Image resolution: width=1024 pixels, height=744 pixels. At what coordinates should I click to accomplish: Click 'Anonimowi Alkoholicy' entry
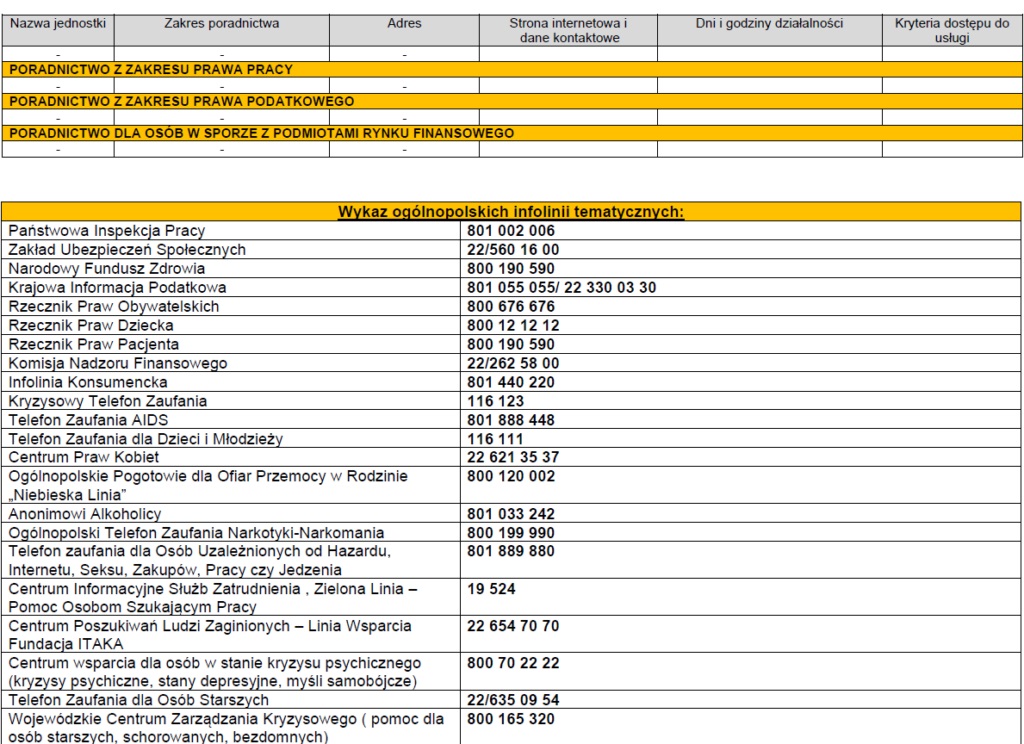click(x=85, y=514)
